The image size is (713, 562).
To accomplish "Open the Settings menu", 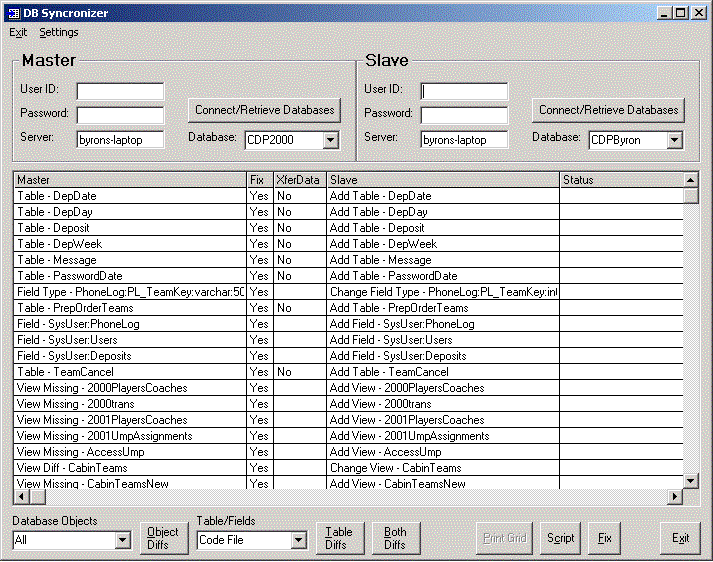I will 58,32.
